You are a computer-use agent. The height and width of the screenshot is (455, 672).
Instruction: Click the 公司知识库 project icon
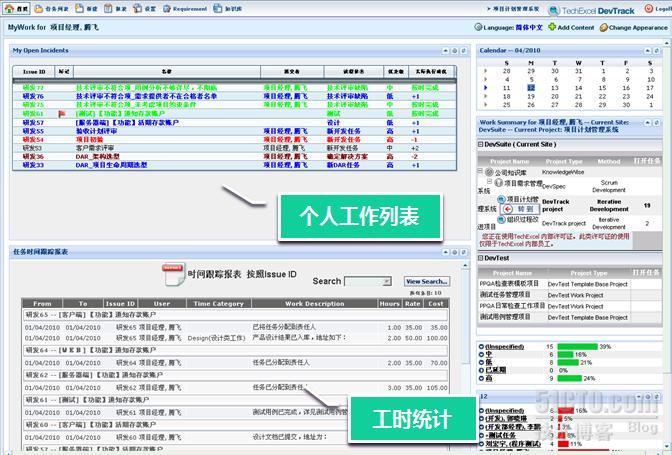489,172
